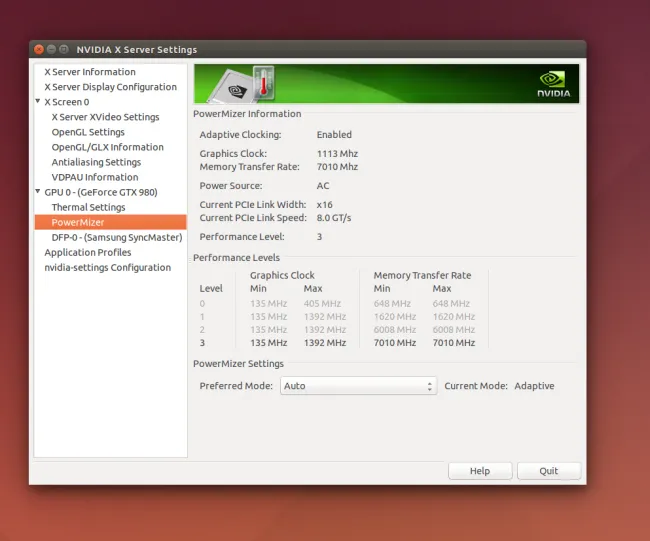
Task: Click the PCIe Link Speed 8.0 GT/s value
Action: point(334,218)
